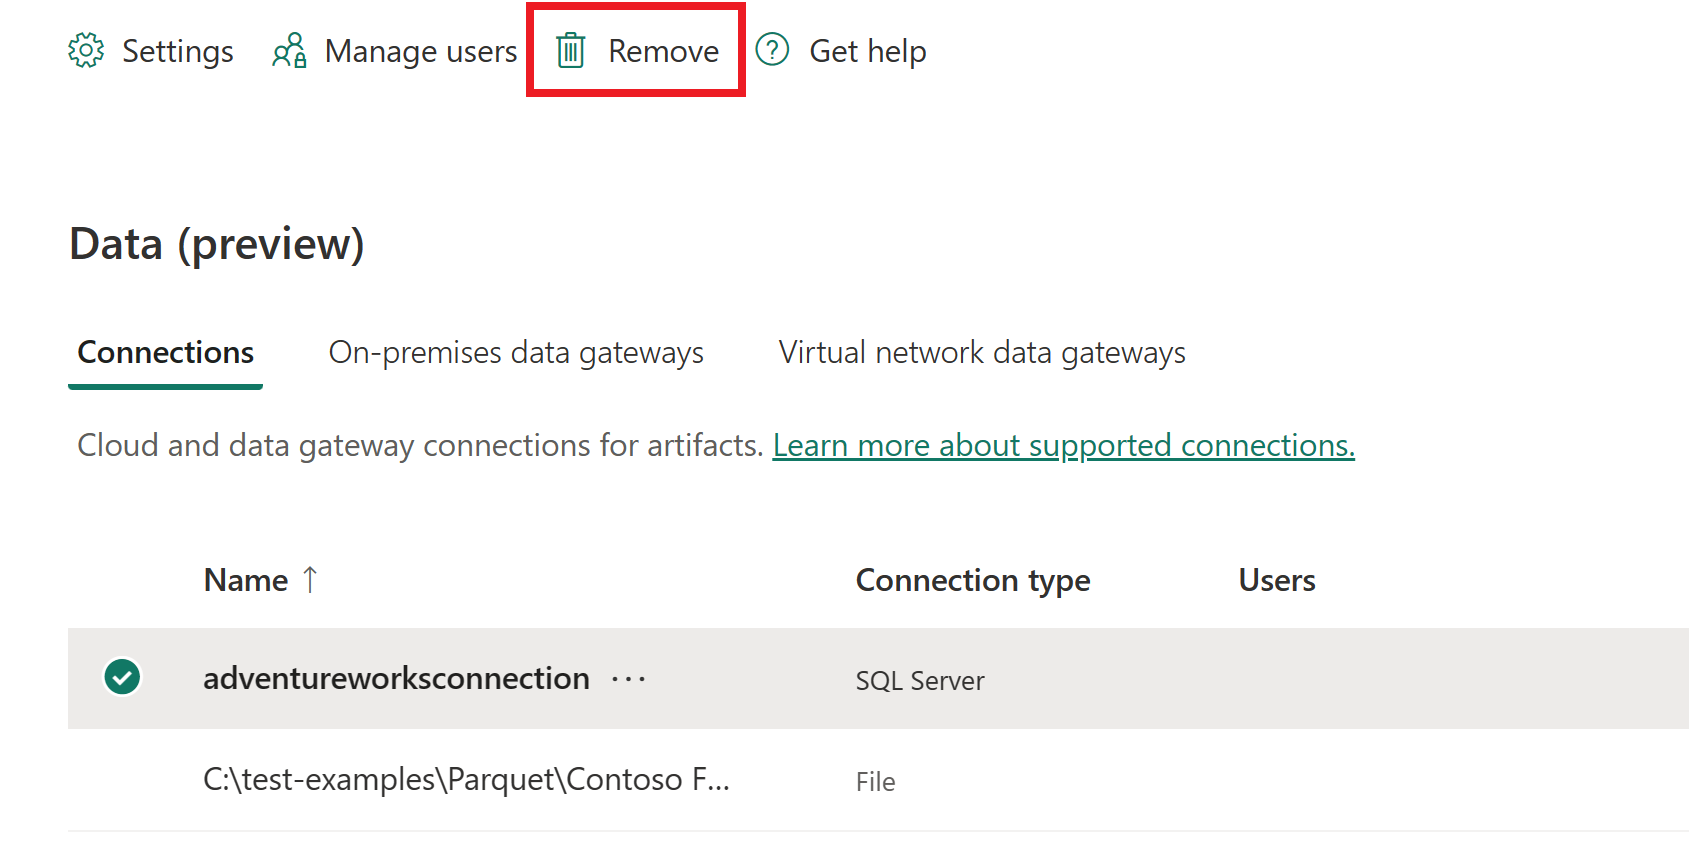The height and width of the screenshot is (859, 1689).
Task: Switch to On-premises data gateways tab
Action: coord(516,352)
